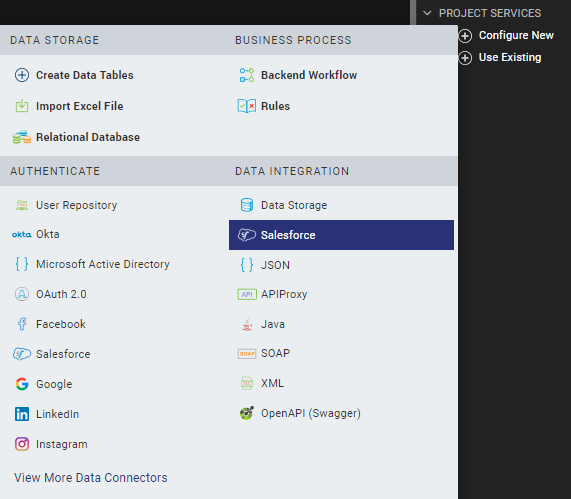Image resolution: width=571 pixels, height=499 pixels.
Task: Pick SOAP text label
Action: 275,353
